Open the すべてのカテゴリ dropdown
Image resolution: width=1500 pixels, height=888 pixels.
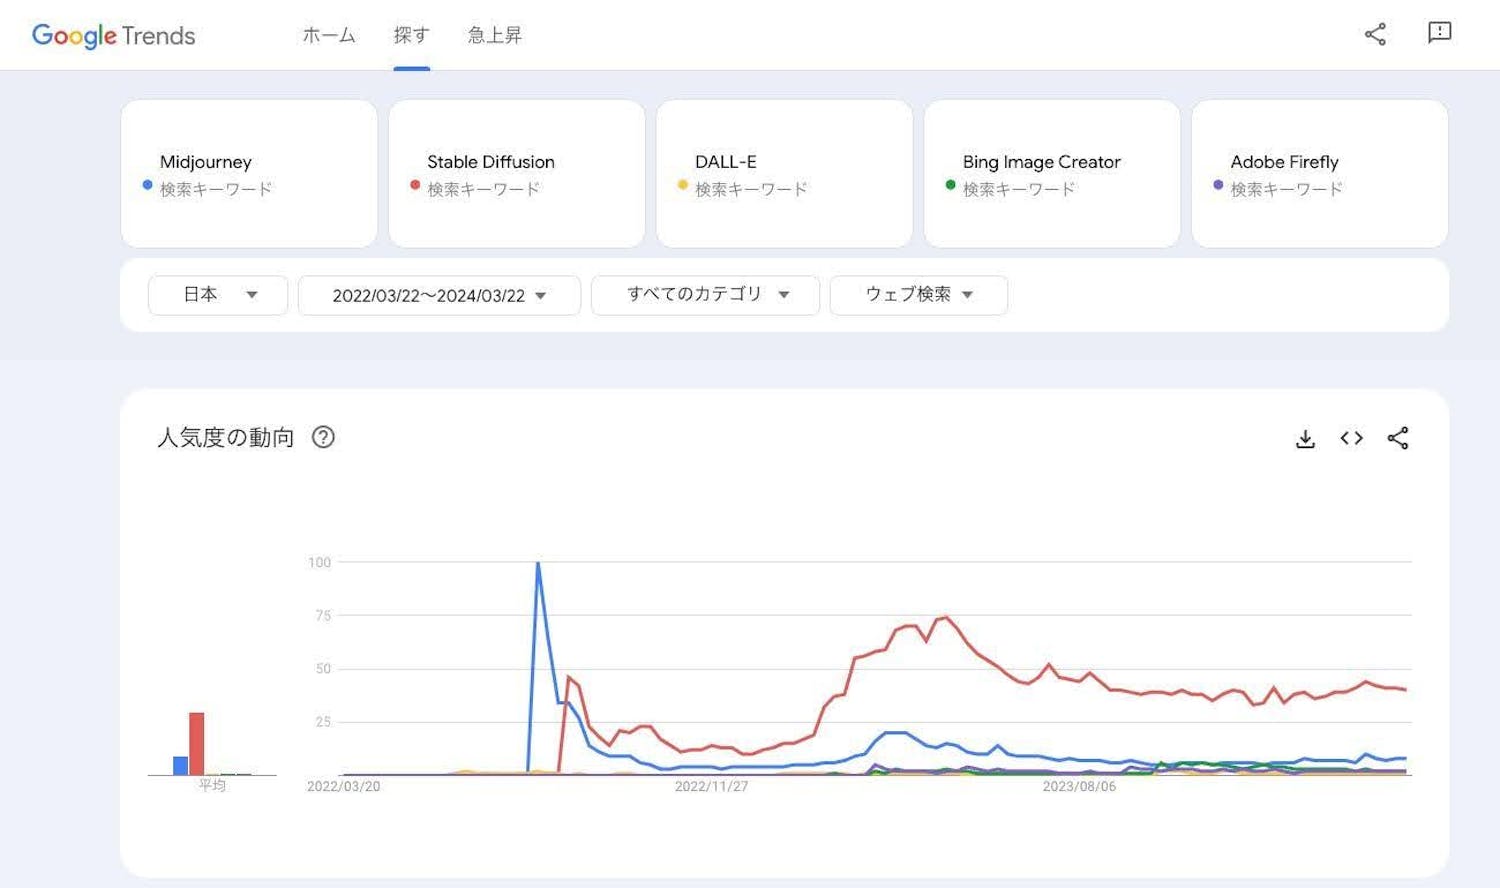(705, 295)
